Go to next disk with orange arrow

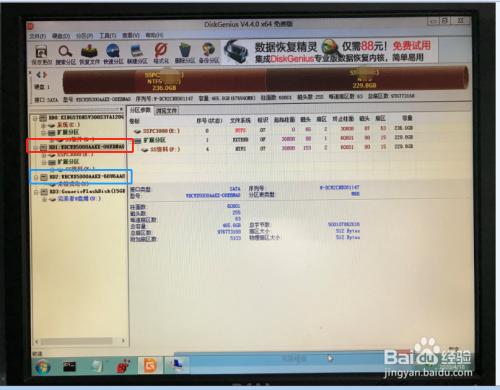[x=45, y=75]
